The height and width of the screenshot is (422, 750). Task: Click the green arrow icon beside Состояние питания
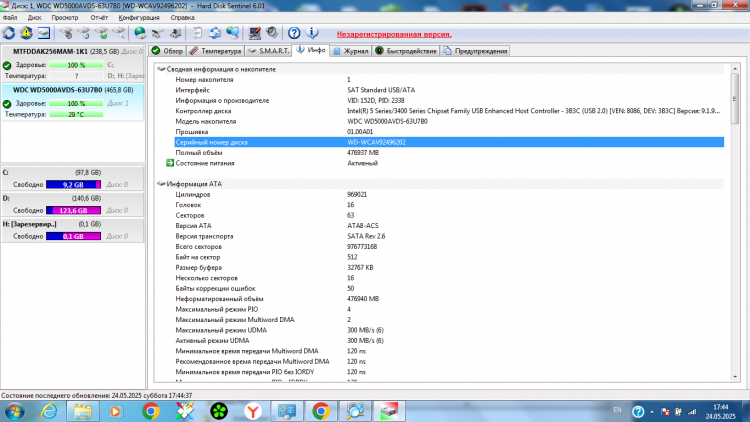coord(170,163)
